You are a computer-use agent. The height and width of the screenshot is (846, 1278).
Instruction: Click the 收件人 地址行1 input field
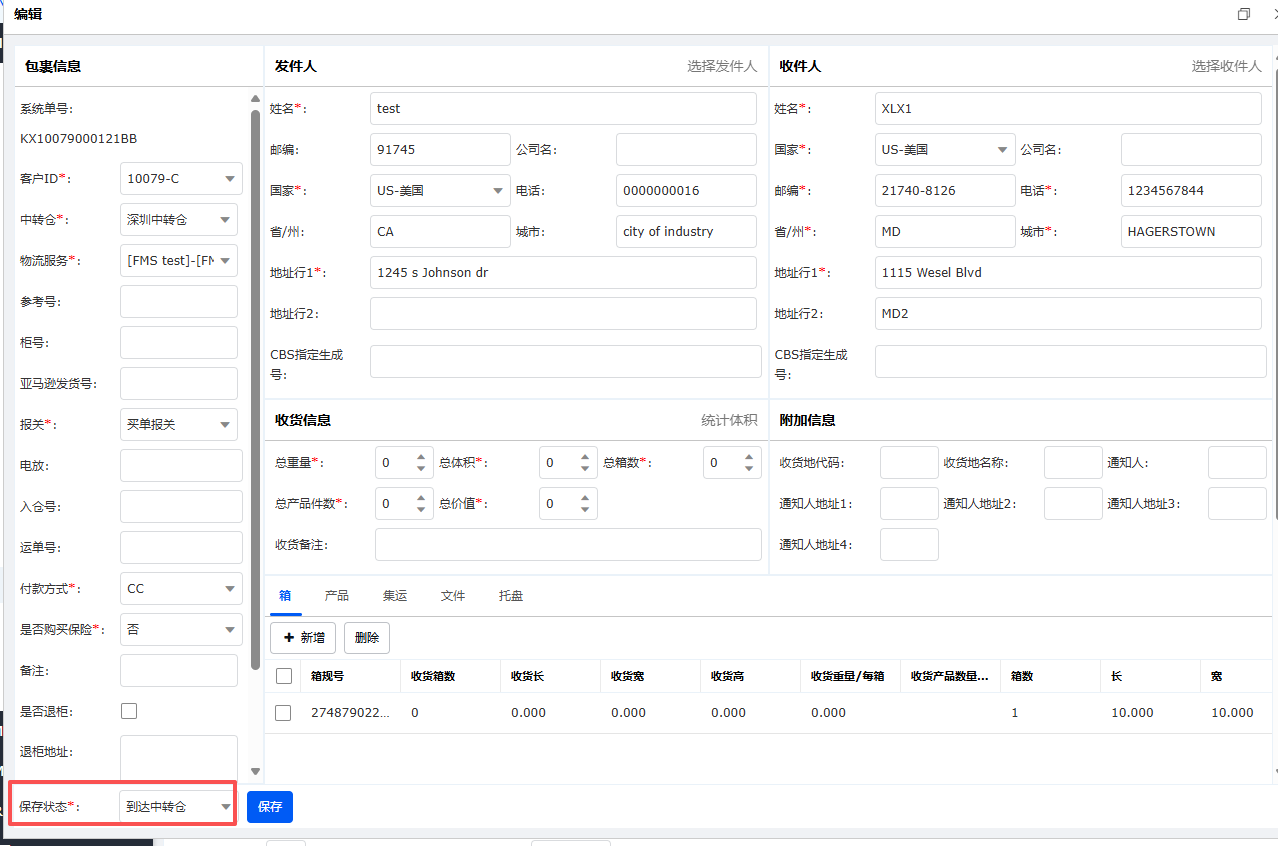pos(1067,272)
